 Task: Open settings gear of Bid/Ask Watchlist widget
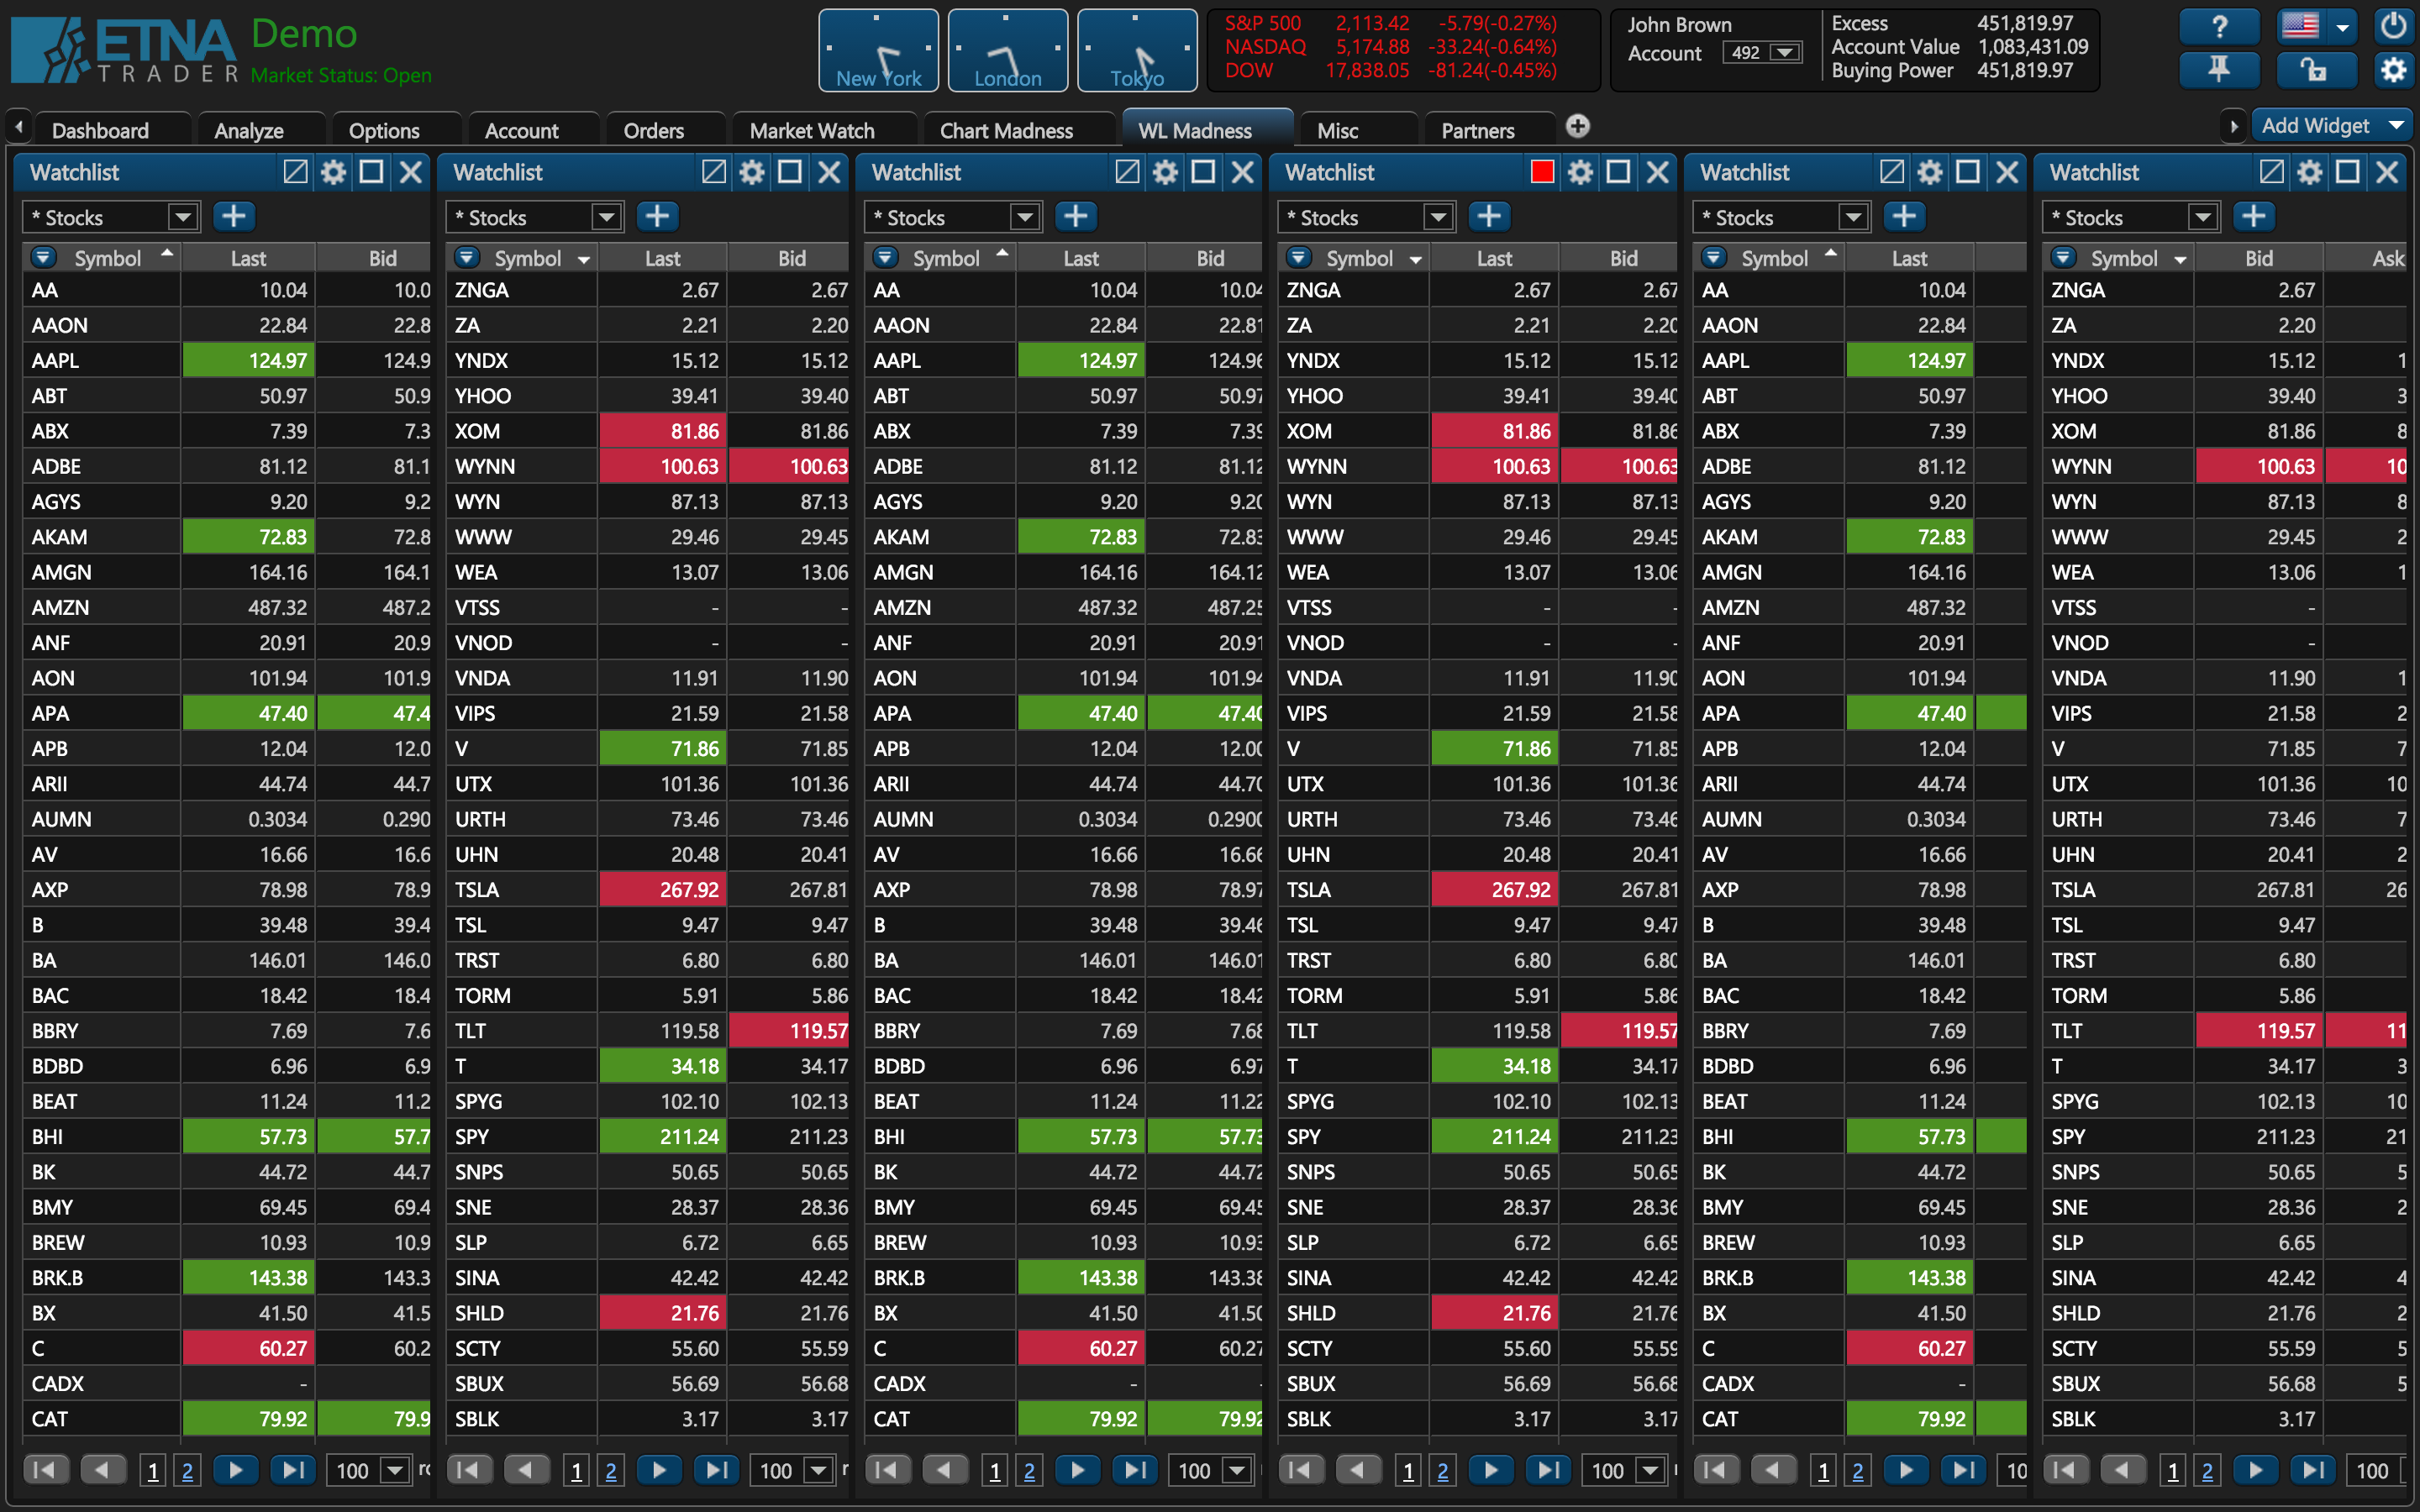(x=2310, y=172)
